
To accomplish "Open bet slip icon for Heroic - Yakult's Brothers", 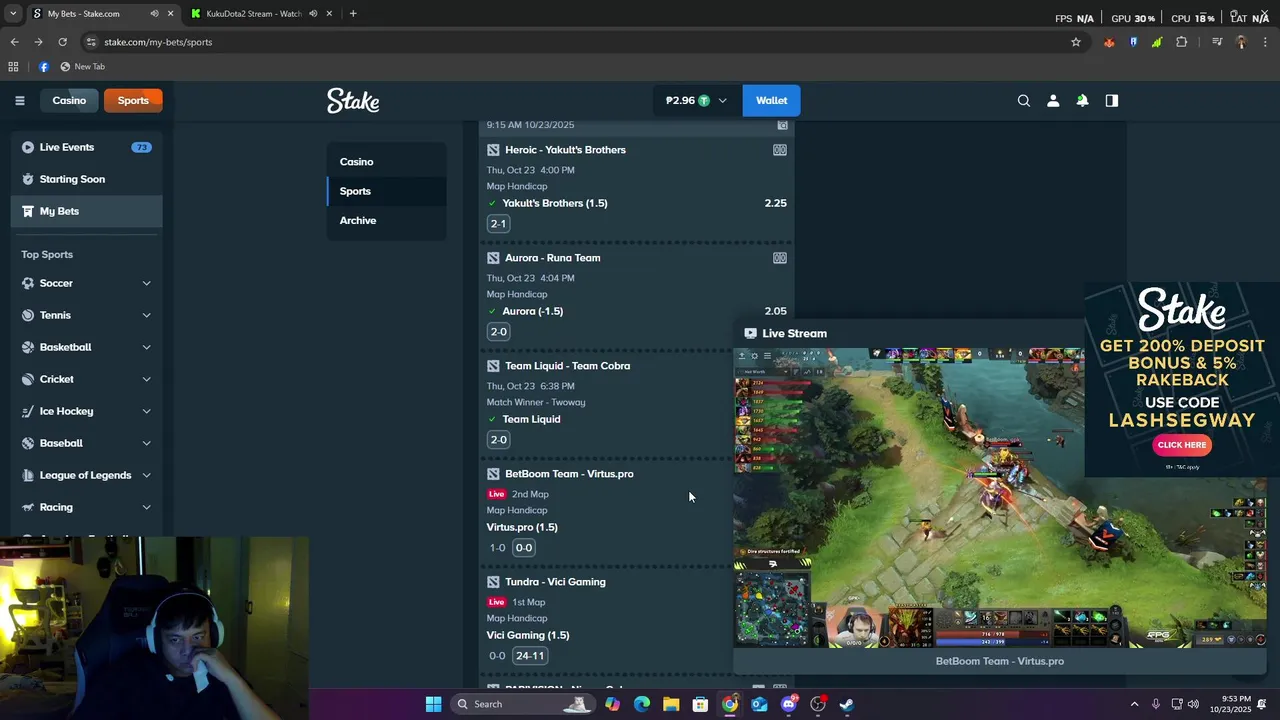I will (780, 150).
